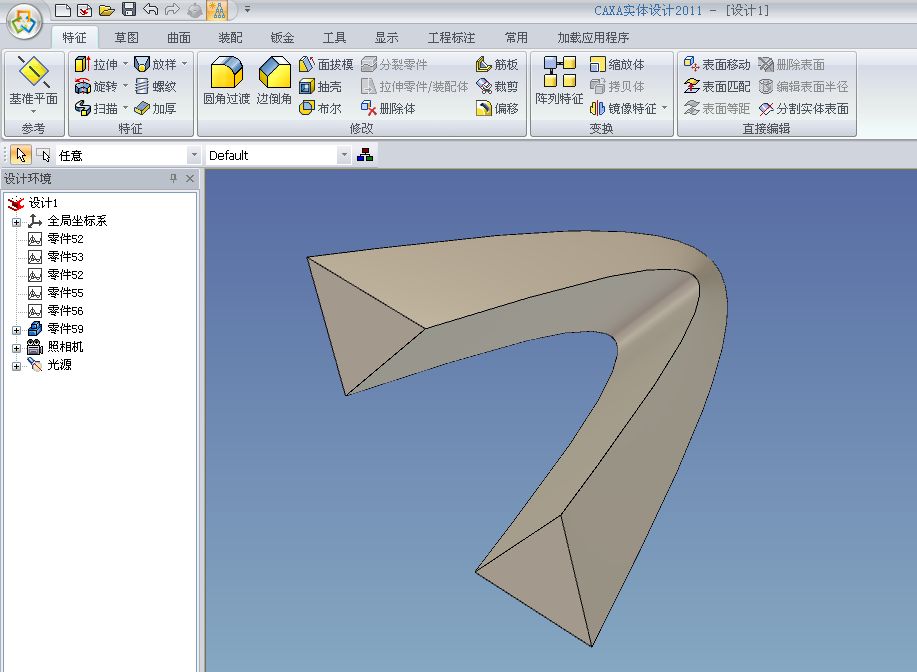Open the Default configuration dropdown
This screenshot has height=672, width=917.
344,156
